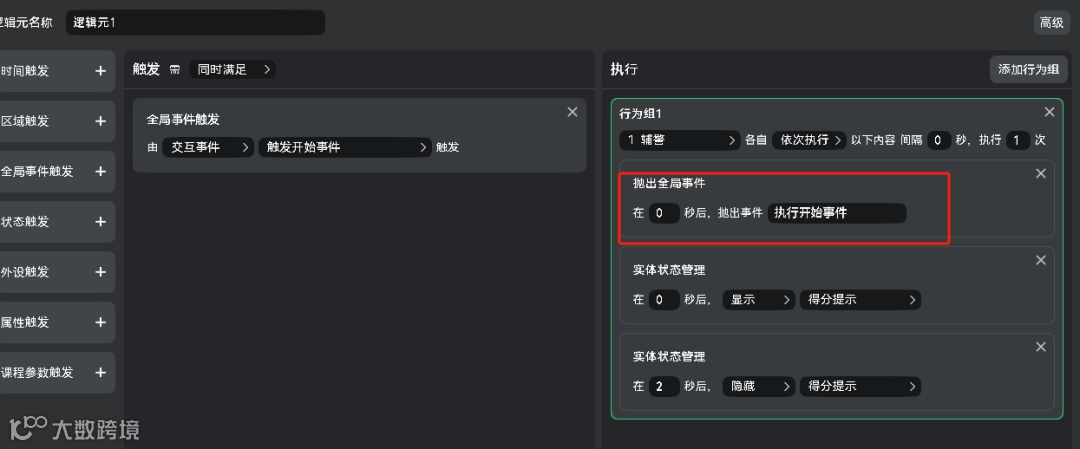1080x449 pixels.
Task: Add a 状态触发 trigger via plus icon
Action: click(100, 222)
